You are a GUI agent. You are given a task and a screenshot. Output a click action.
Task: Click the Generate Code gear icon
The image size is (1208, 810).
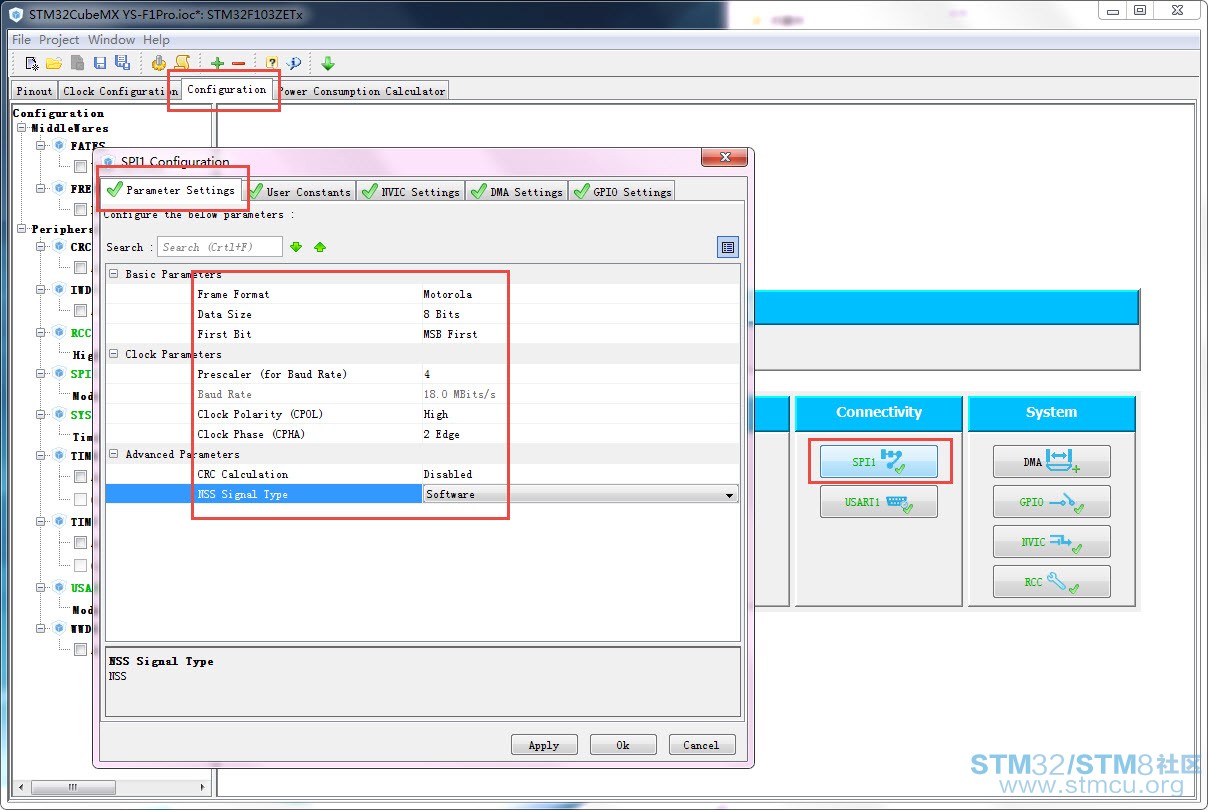click(x=159, y=63)
